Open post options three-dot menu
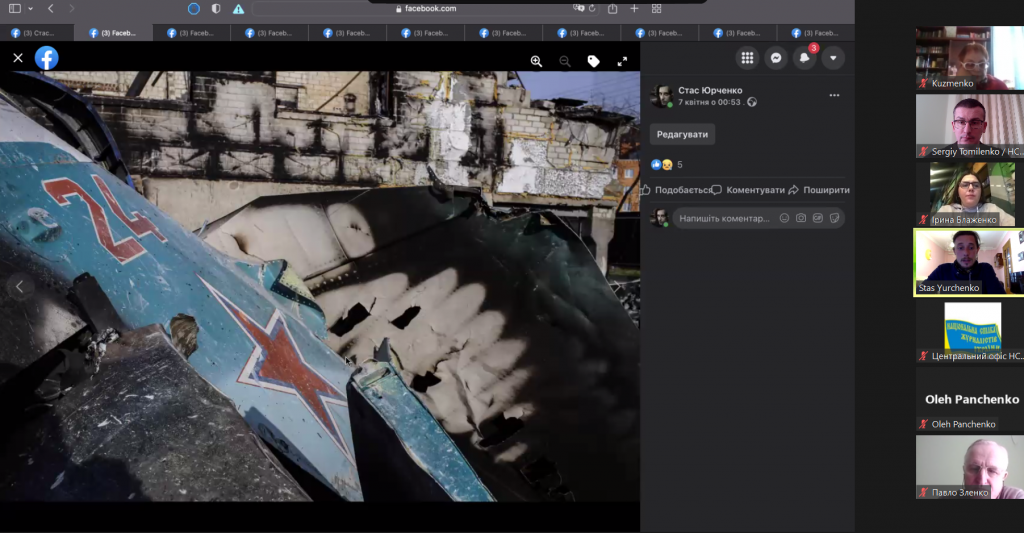The height and width of the screenshot is (533, 1024). (x=834, y=95)
